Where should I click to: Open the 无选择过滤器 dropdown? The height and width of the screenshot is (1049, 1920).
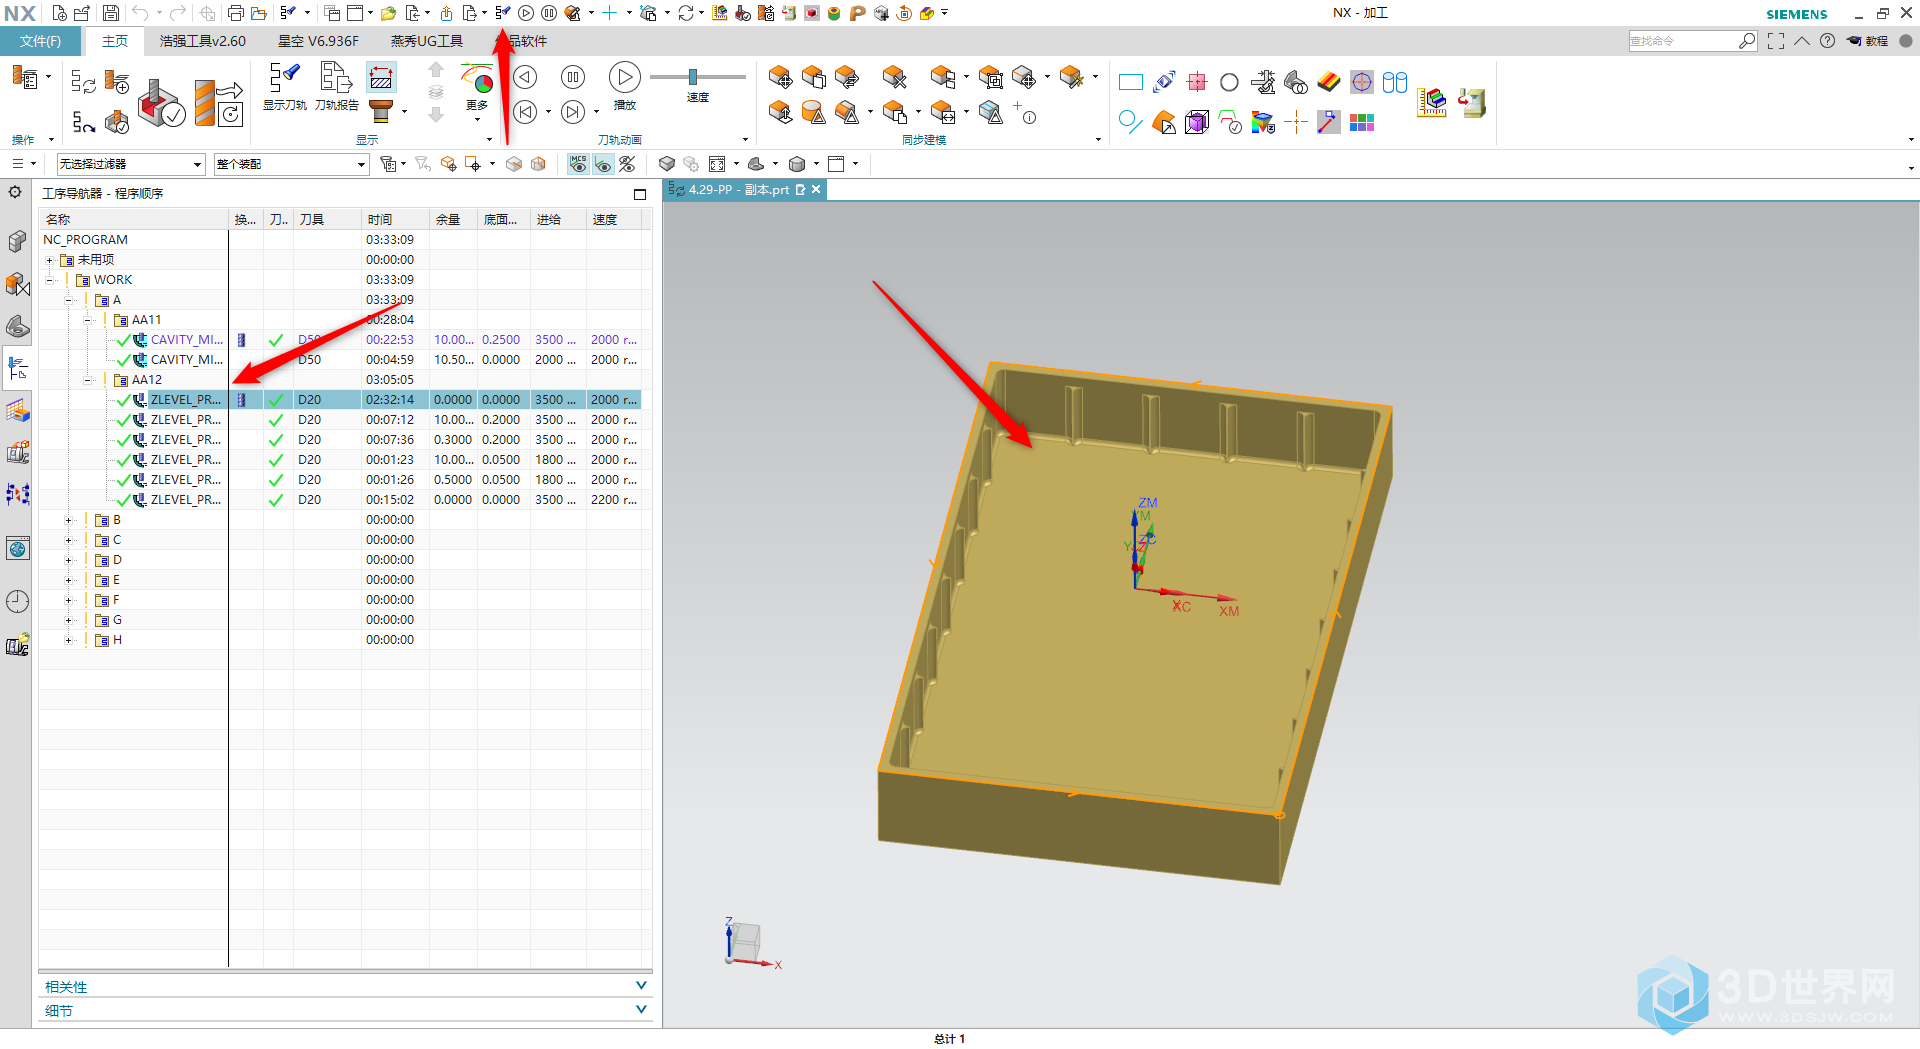point(131,164)
